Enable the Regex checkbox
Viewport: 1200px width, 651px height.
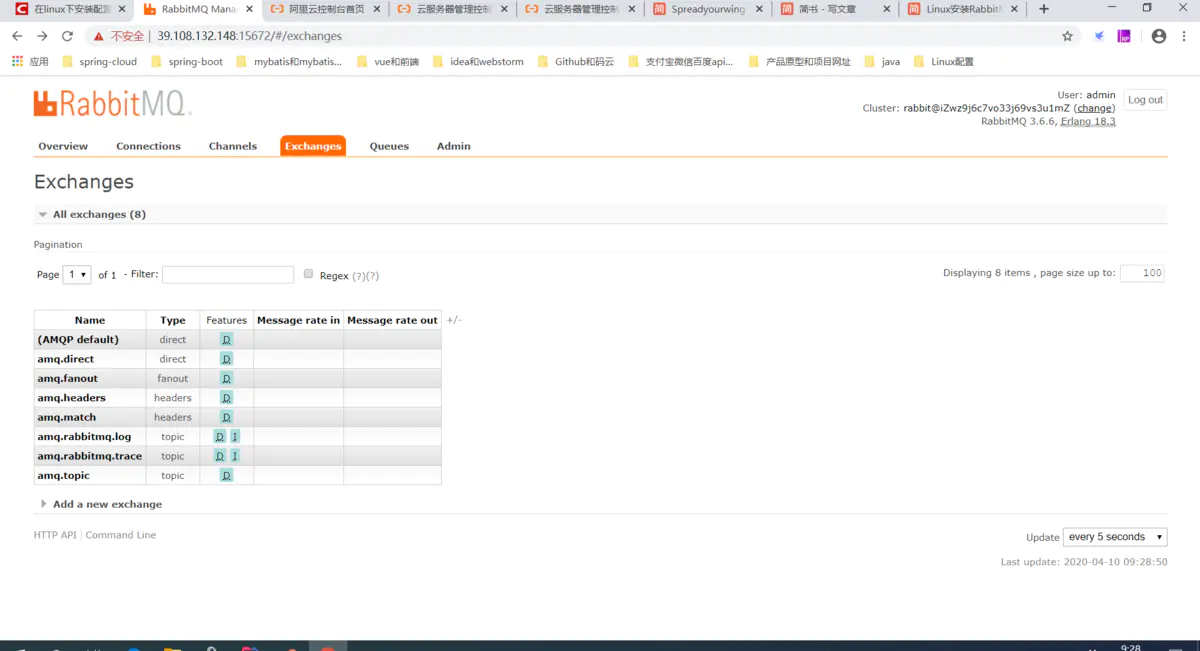[x=309, y=274]
